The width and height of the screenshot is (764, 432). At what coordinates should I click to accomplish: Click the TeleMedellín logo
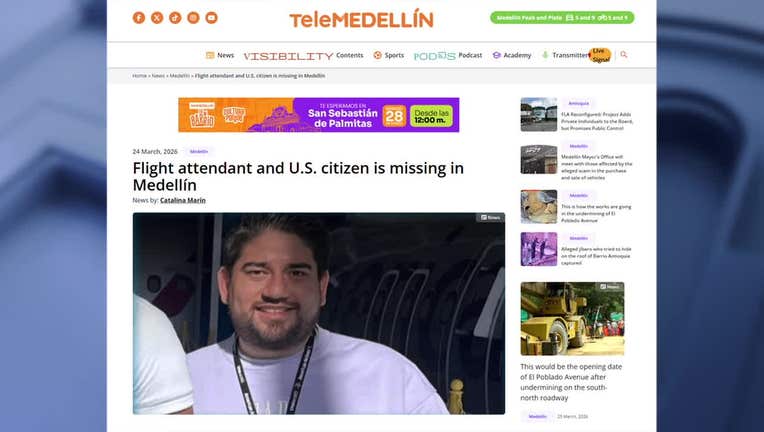[361, 19]
